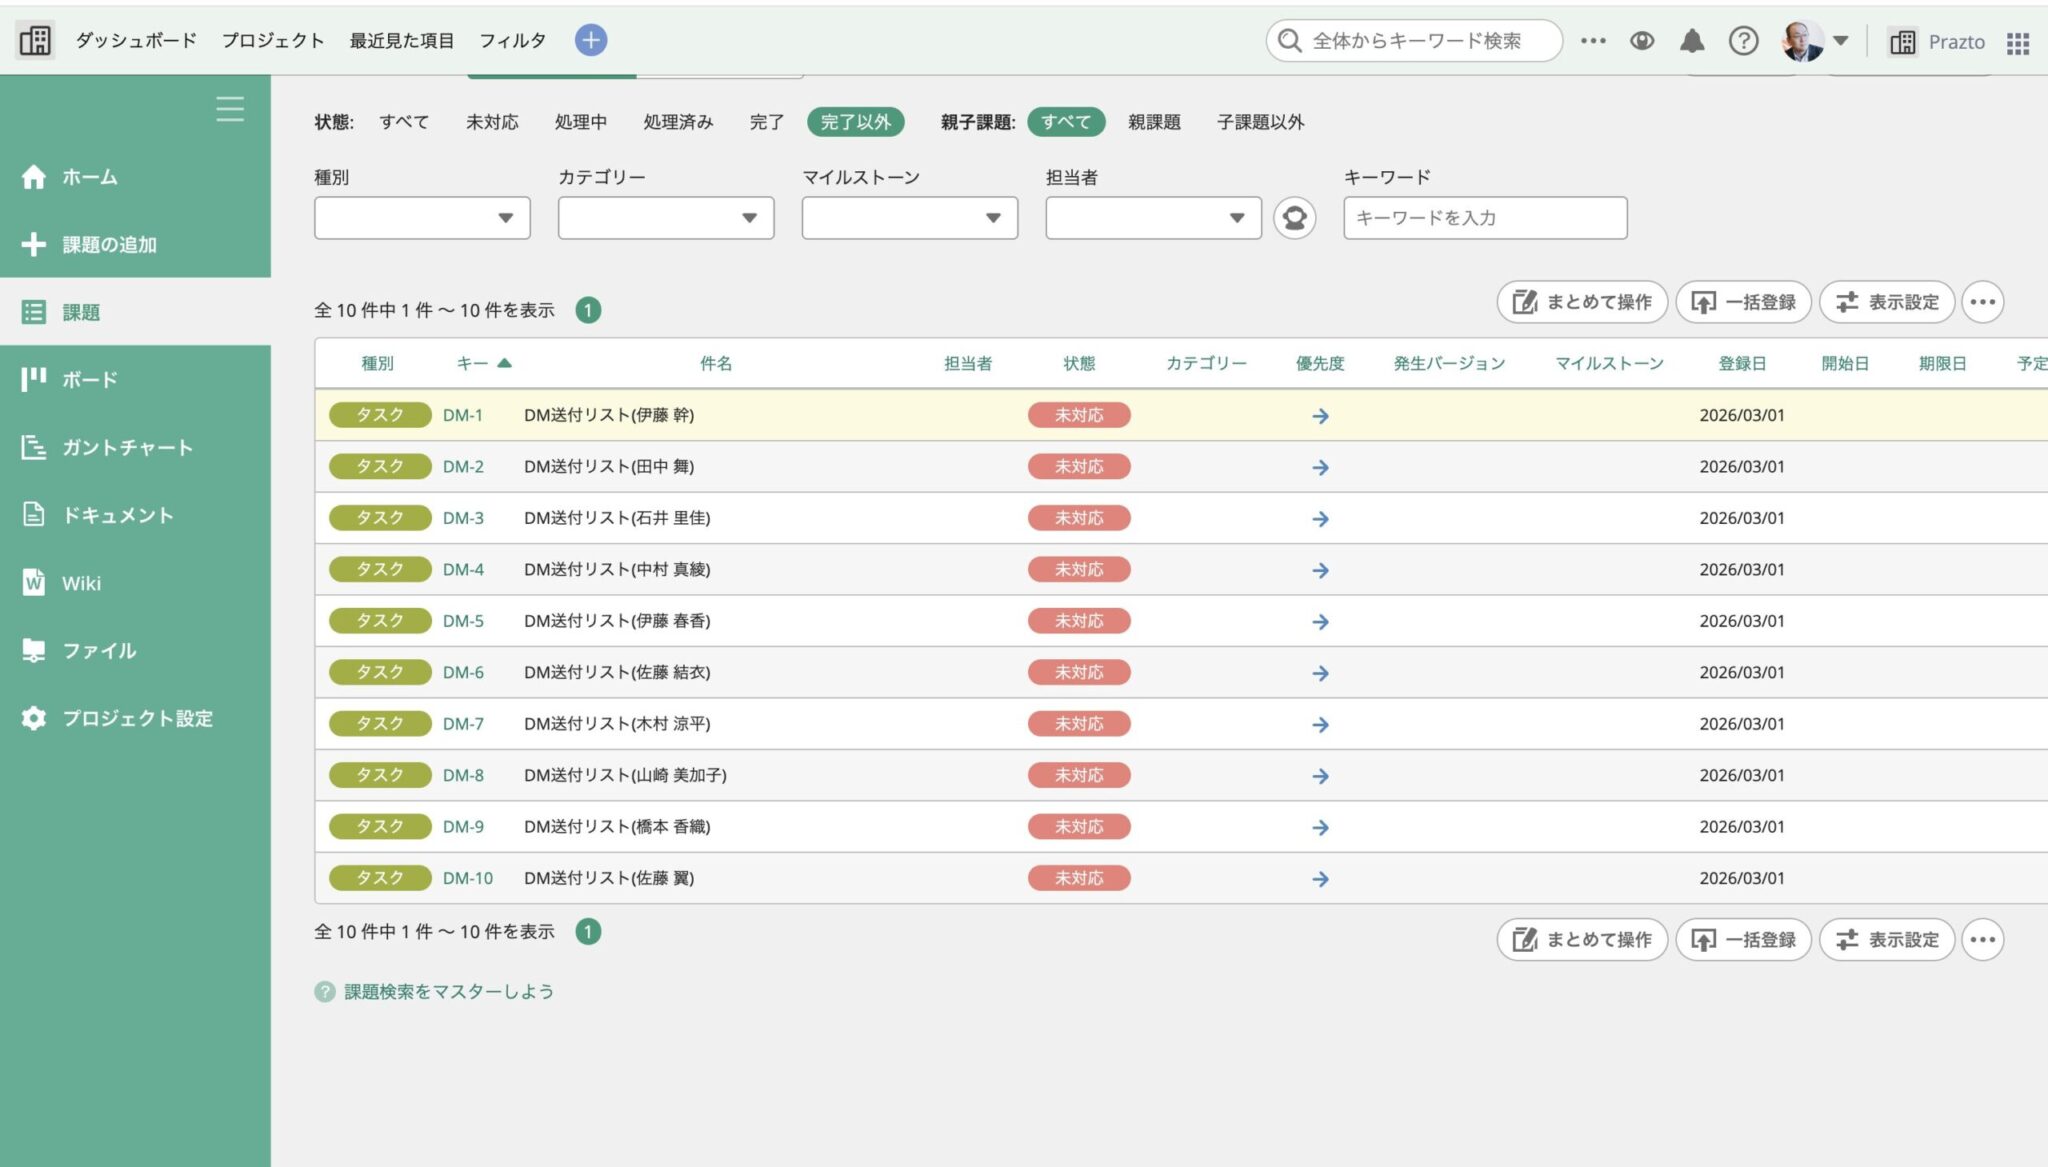The width and height of the screenshot is (2048, 1167).
Task: Select the プロジェクト menu item
Action: point(274,41)
